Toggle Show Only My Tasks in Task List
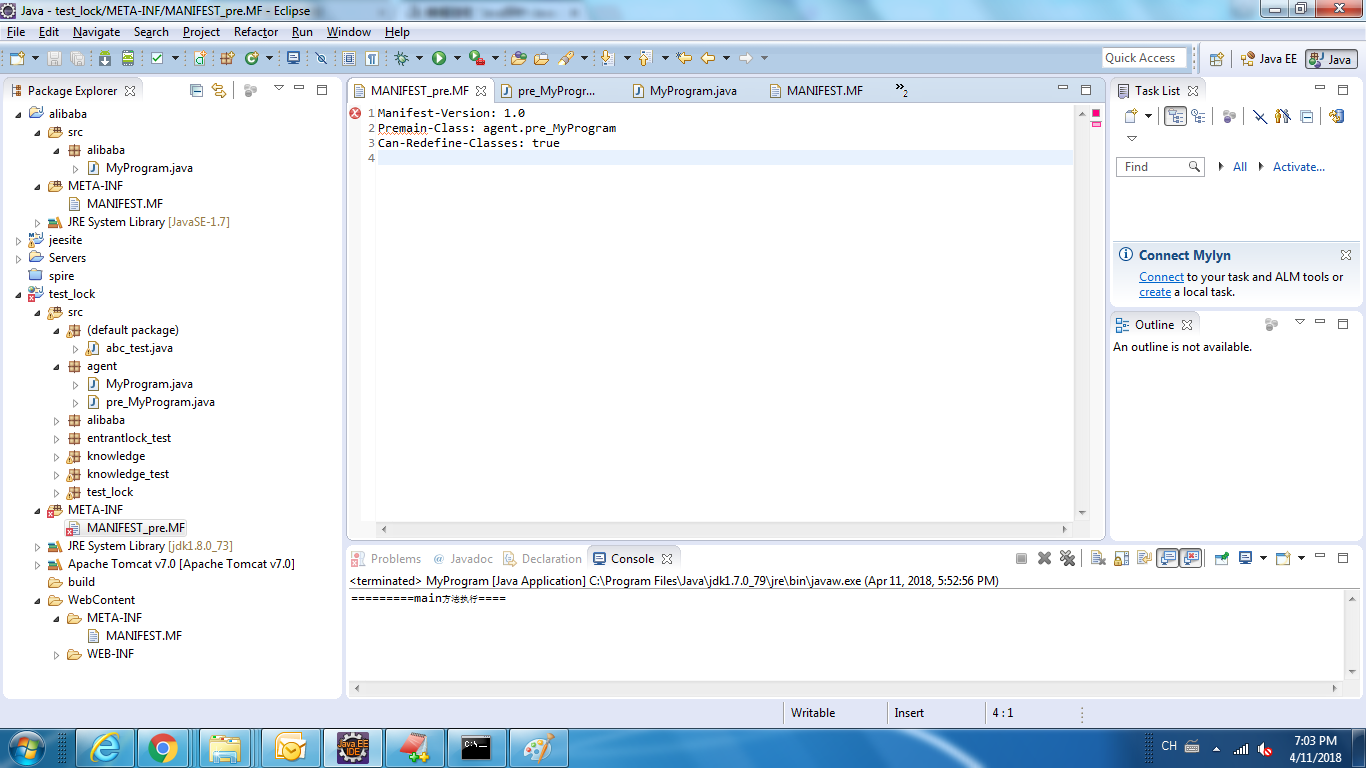This screenshot has width=1366, height=768. (1282, 116)
